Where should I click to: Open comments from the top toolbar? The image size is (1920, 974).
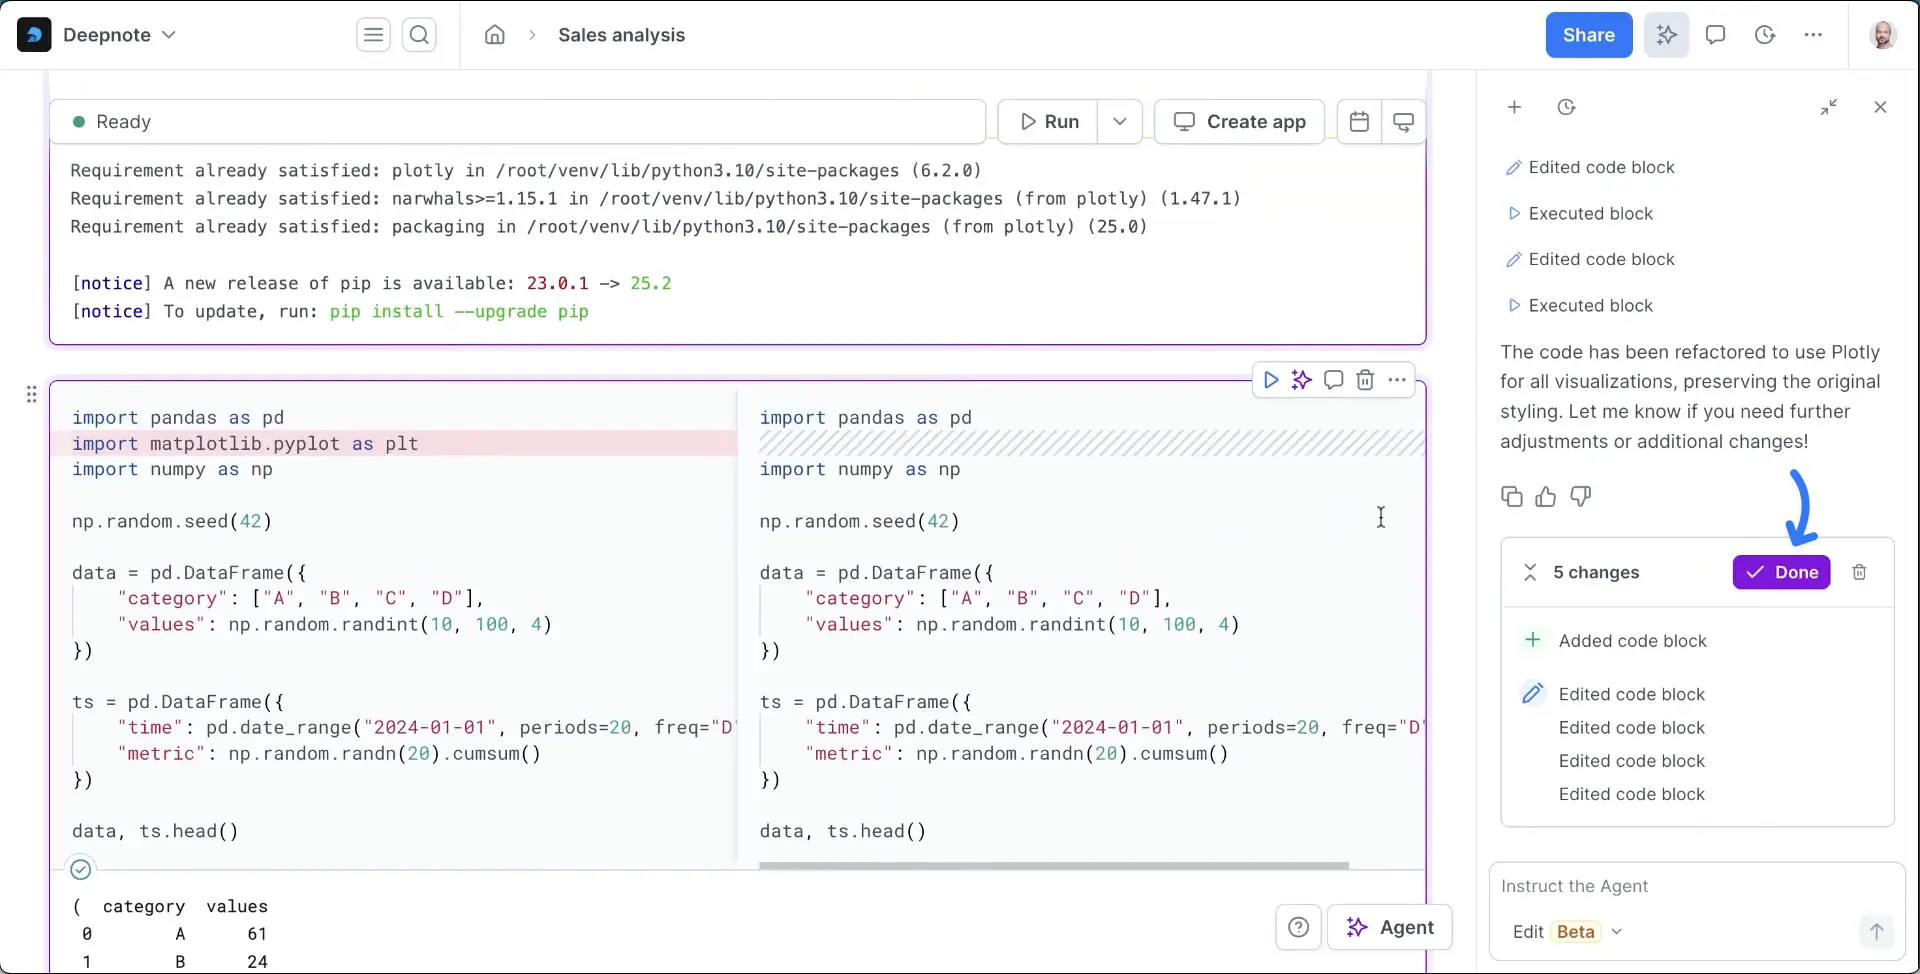pyautogui.click(x=1716, y=35)
